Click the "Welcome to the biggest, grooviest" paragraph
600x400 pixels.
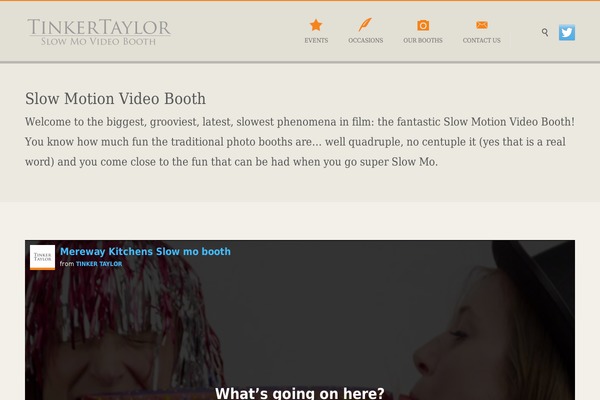coord(300,142)
